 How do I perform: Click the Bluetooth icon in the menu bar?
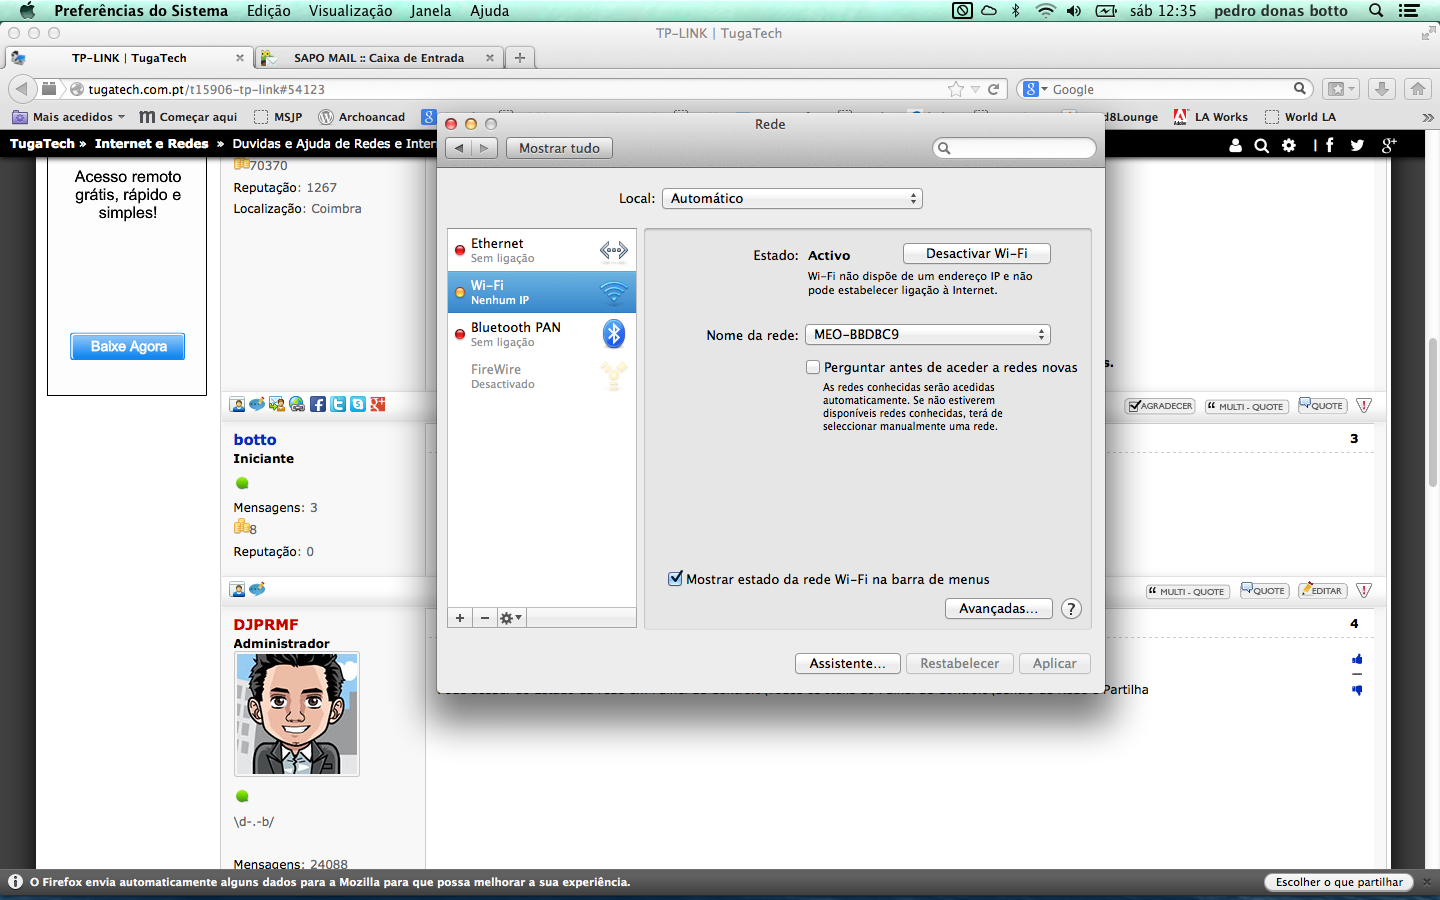1016,11
